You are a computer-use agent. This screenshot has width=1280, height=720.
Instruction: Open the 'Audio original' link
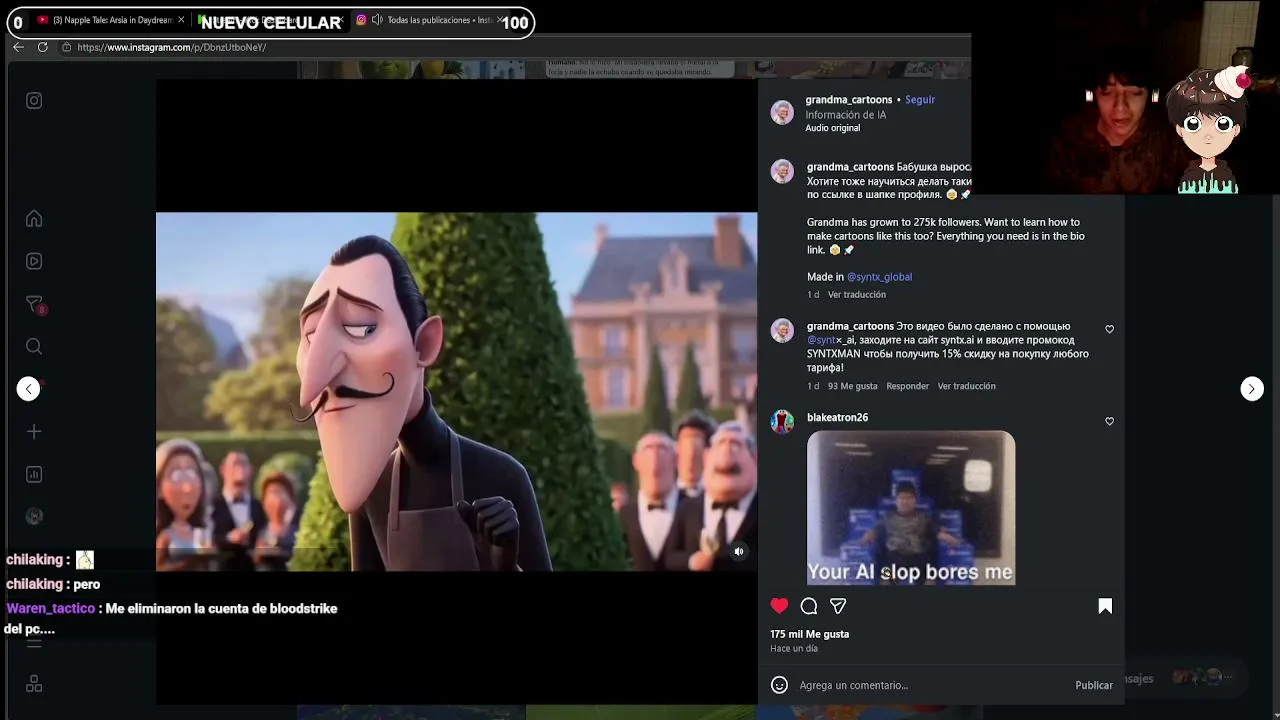click(833, 128)
